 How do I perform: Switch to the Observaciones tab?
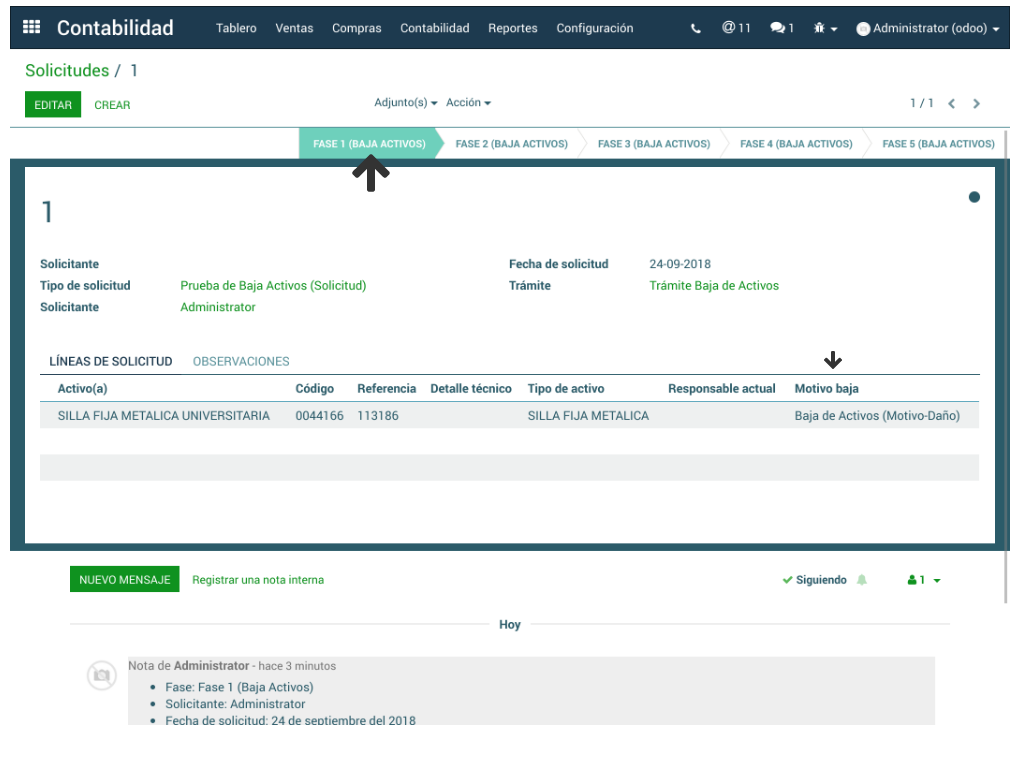point(241,362)
